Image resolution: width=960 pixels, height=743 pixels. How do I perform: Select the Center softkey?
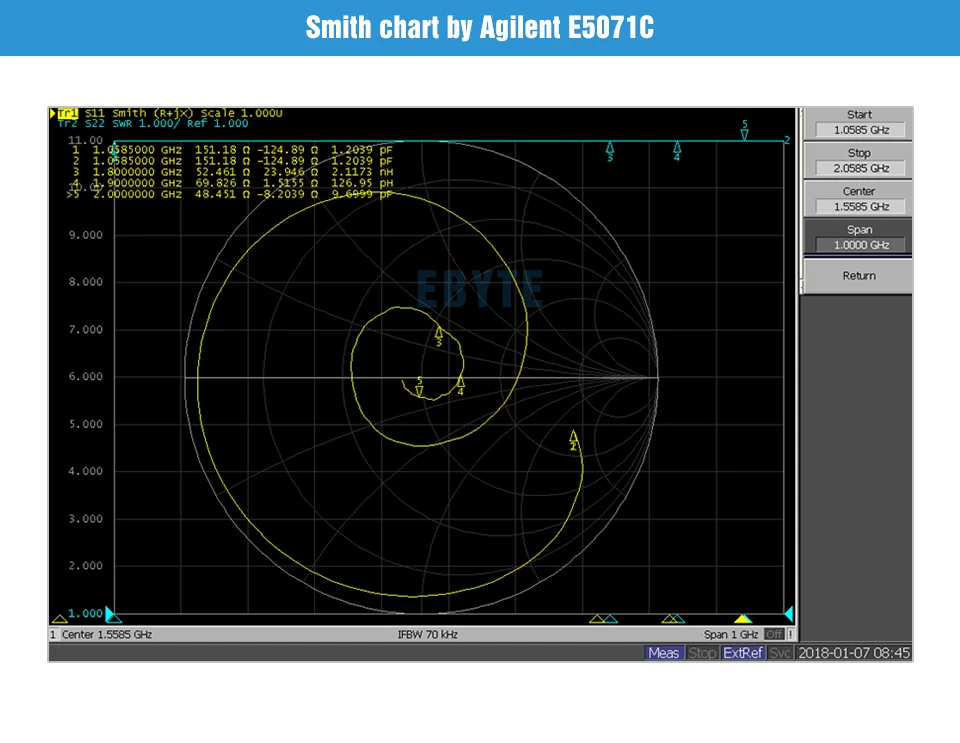pos(858,200)
